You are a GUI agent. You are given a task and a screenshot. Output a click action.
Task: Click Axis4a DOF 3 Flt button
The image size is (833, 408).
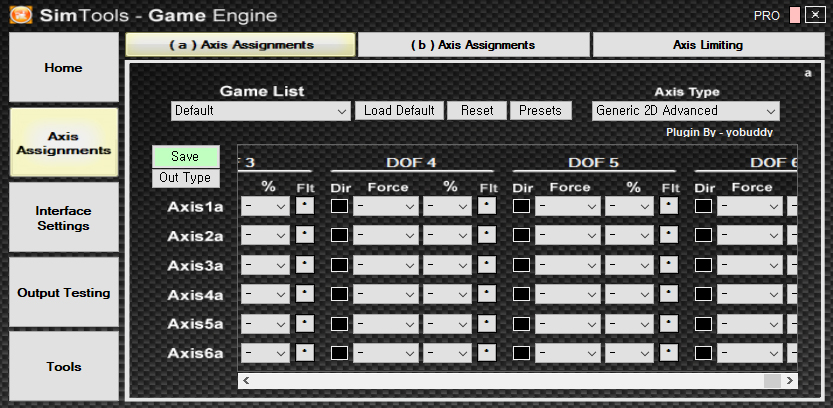305,293
